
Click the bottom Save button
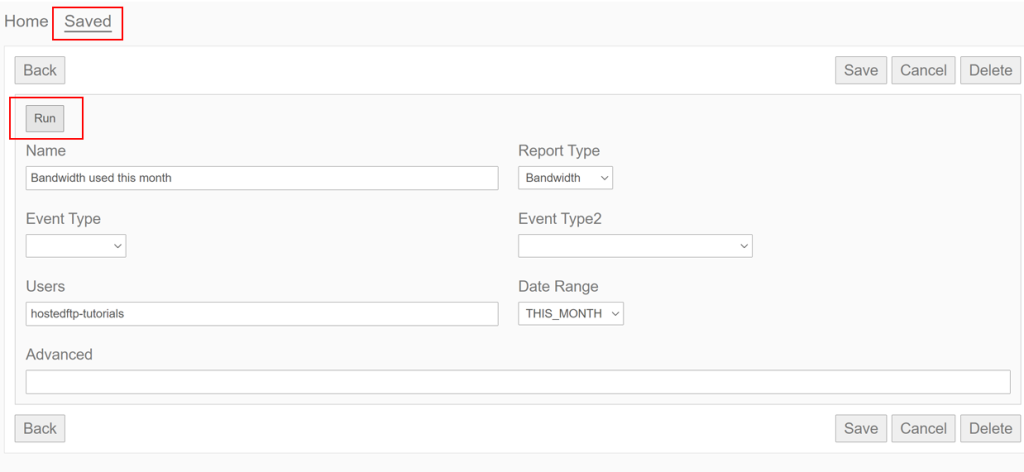pos(860,428)
